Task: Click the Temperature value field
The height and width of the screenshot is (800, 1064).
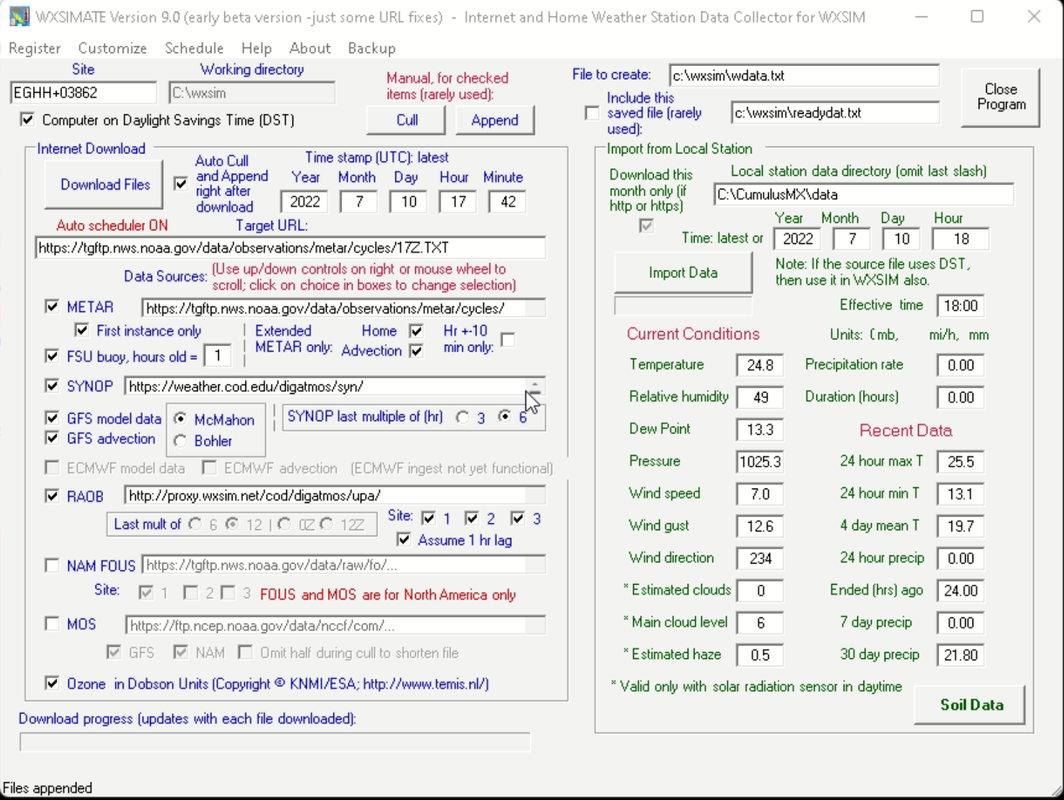Action: coord(760,365)
